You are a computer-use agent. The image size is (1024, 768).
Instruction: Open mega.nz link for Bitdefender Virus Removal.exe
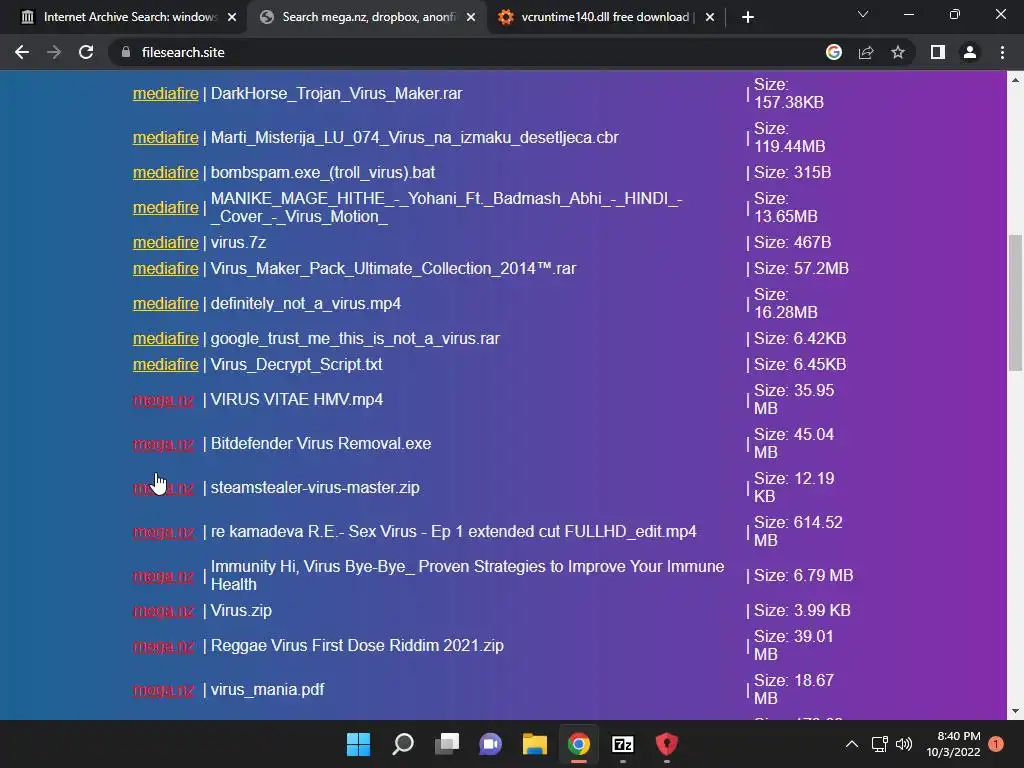[x=163, y=444]
